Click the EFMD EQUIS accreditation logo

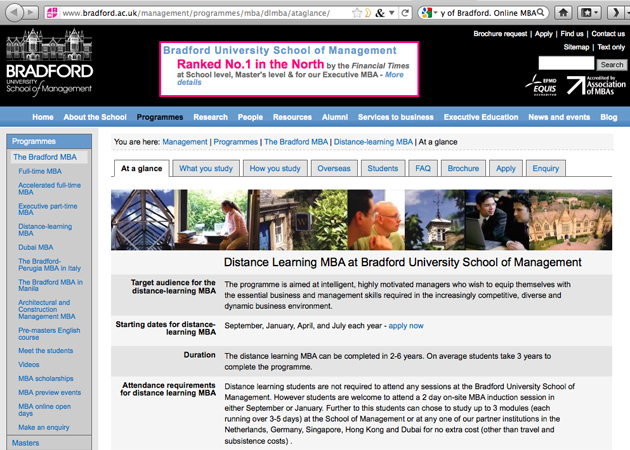[x=542, y=86]
